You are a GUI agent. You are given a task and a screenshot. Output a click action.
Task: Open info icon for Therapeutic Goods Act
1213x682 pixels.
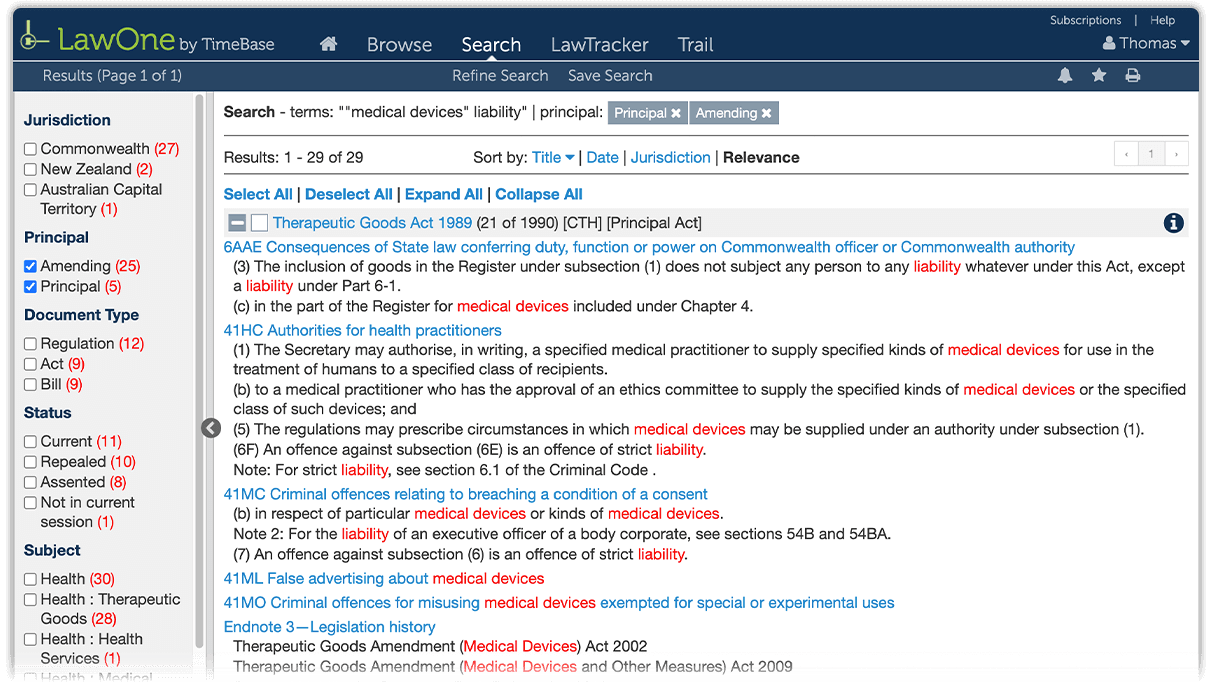pos(1173,223)
